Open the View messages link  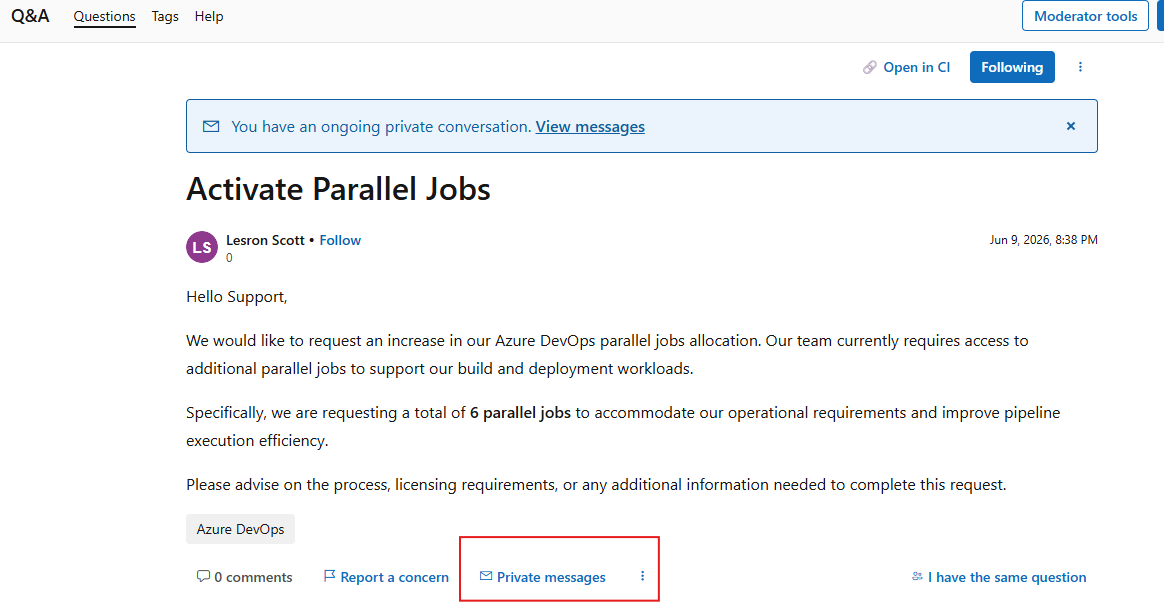click(x=590, y=127)
